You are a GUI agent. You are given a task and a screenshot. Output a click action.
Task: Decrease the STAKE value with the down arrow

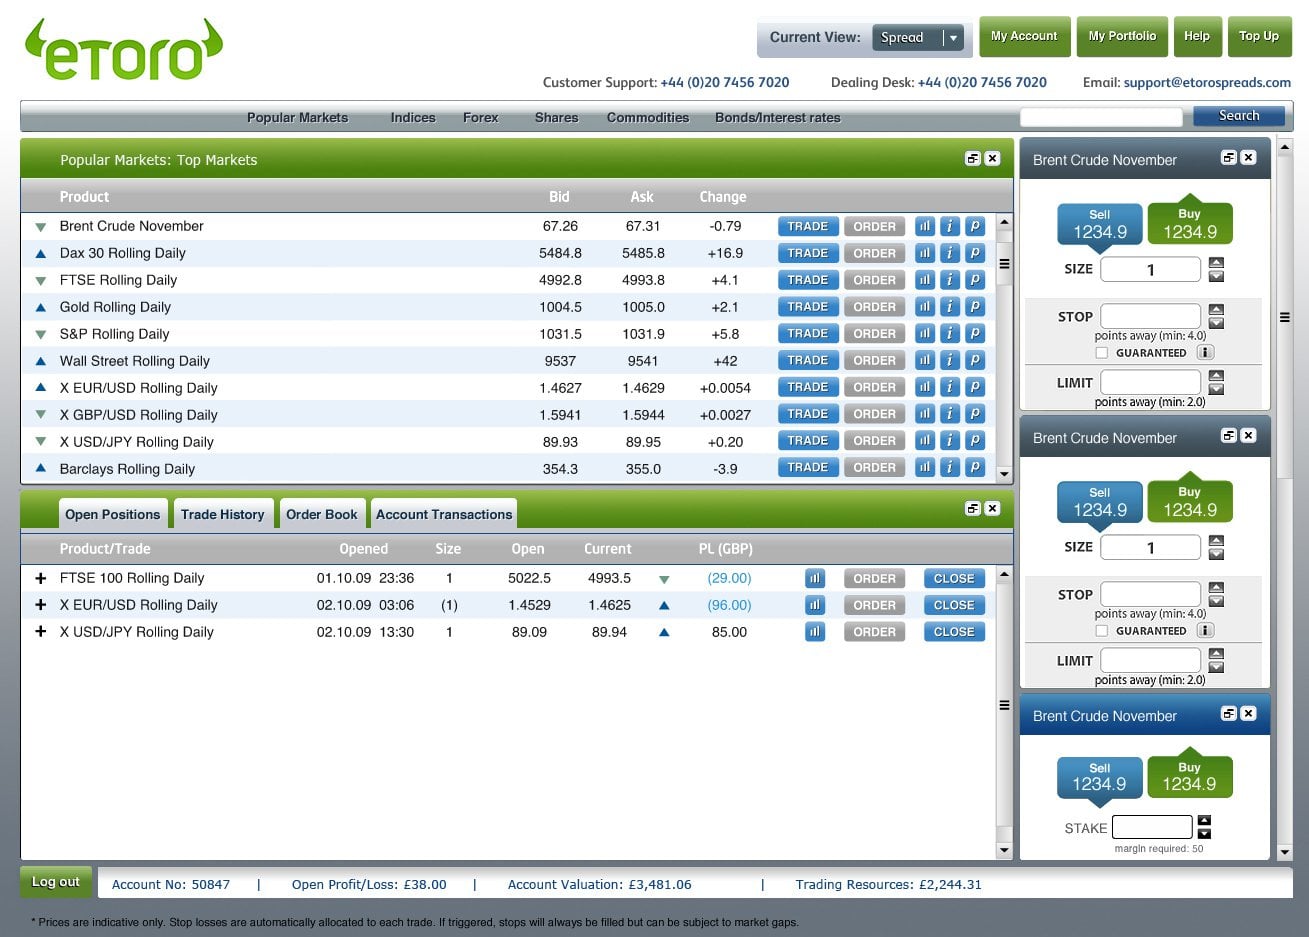pos(1204,833)
